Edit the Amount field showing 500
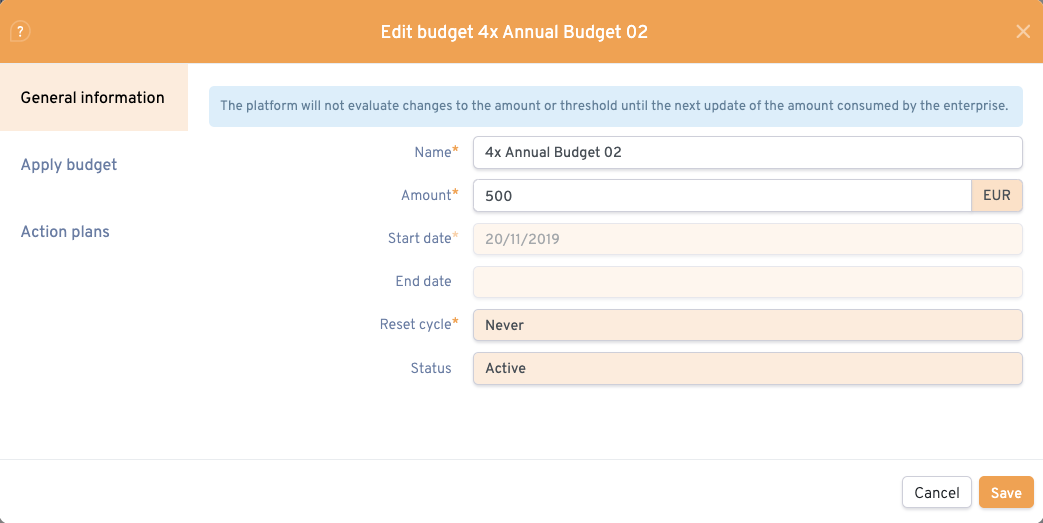The height and width of the screenshot is (523, 1043). (x=722, y=196)
